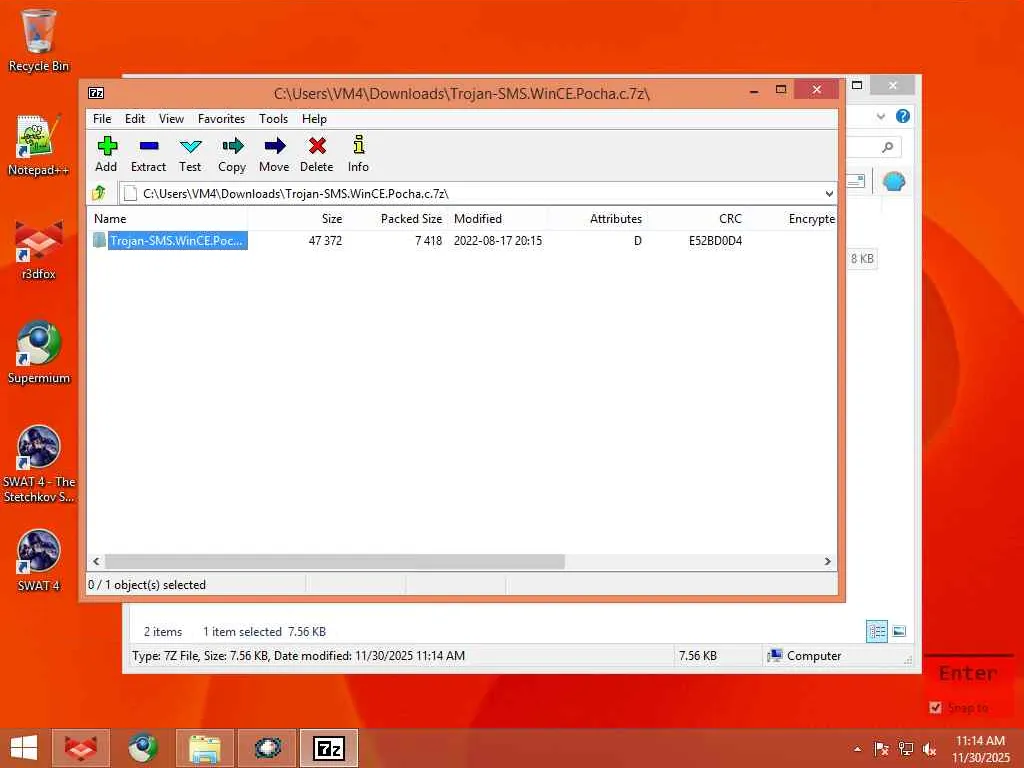Click the E52BD0D4 CRC value

coord(715,241)
